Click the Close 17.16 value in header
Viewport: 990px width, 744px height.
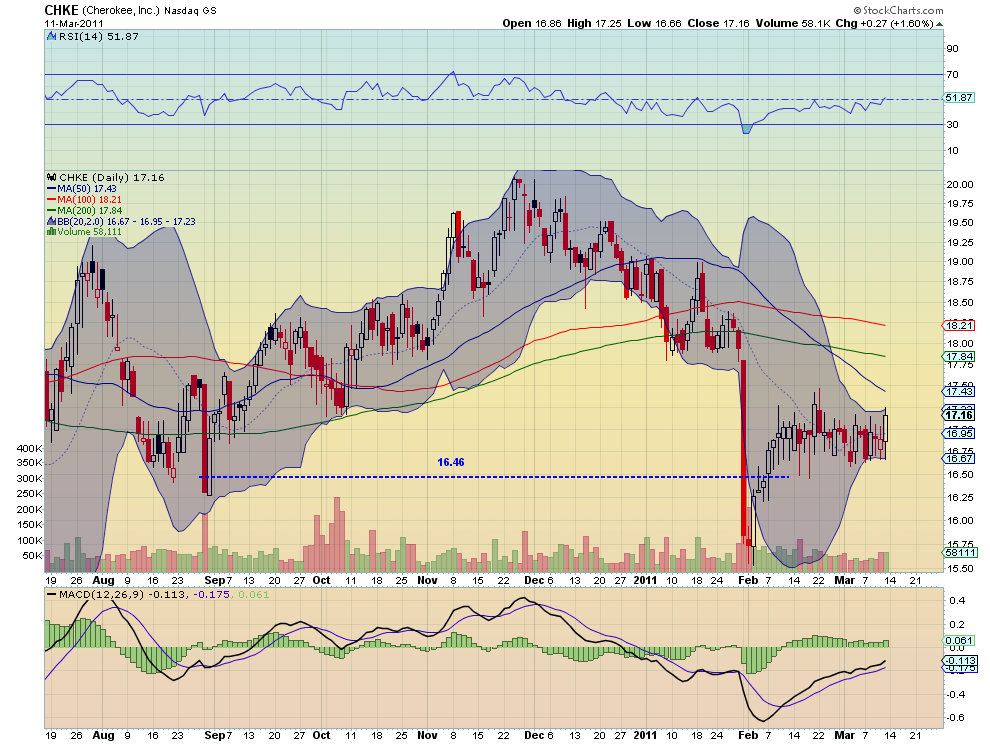click(718, 23)
